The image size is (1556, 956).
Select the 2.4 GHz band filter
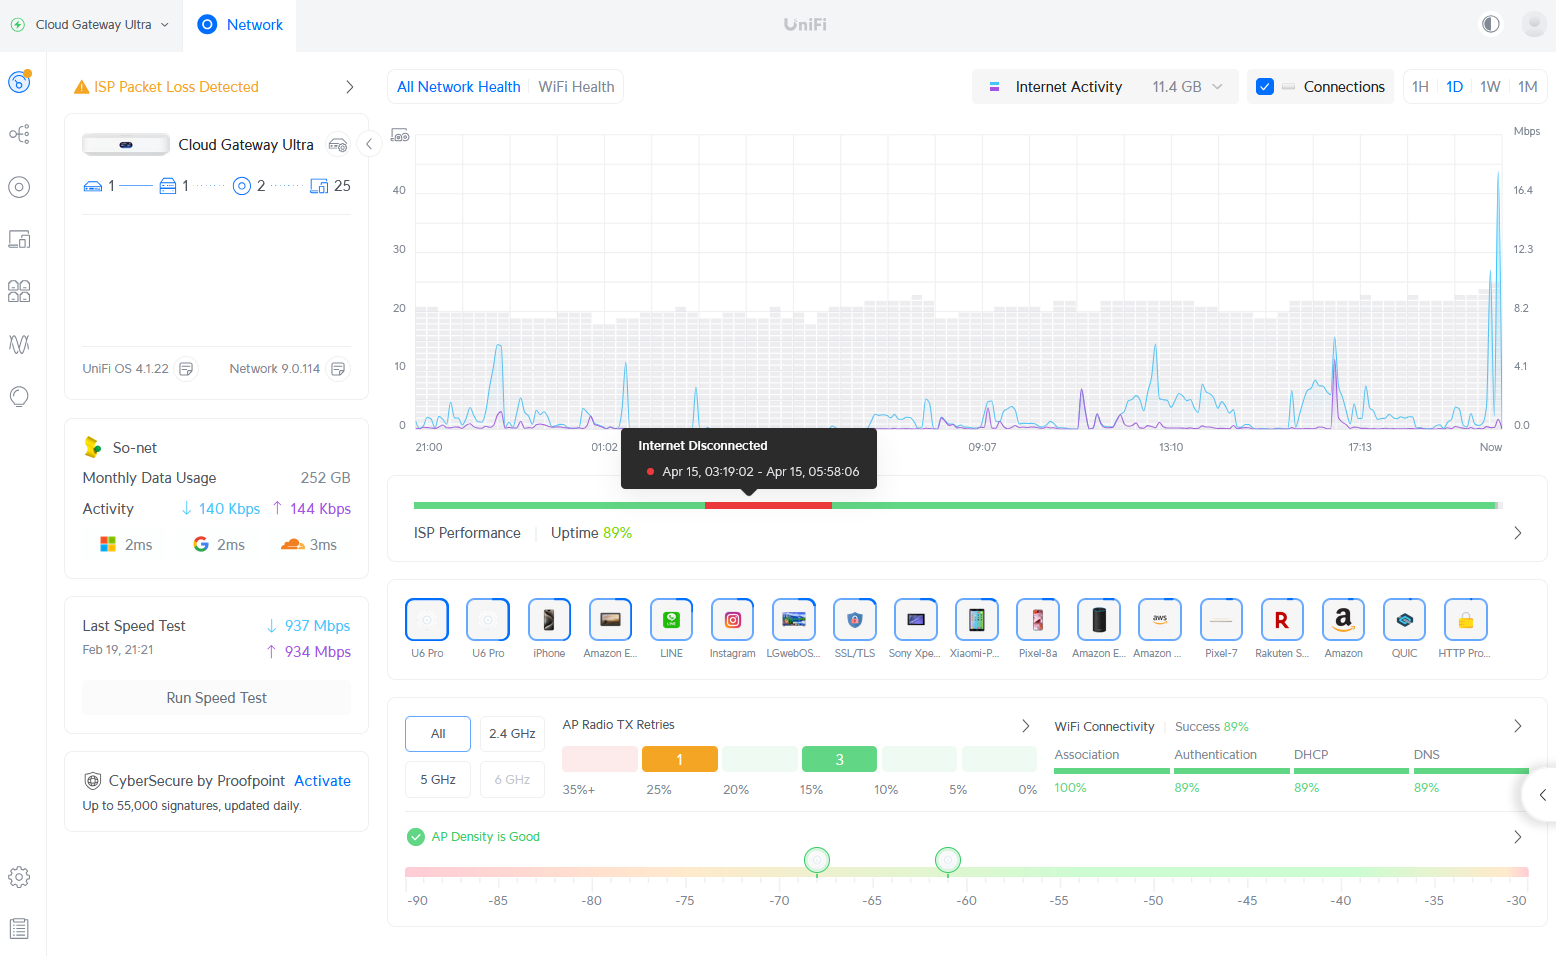pos(512,734)
